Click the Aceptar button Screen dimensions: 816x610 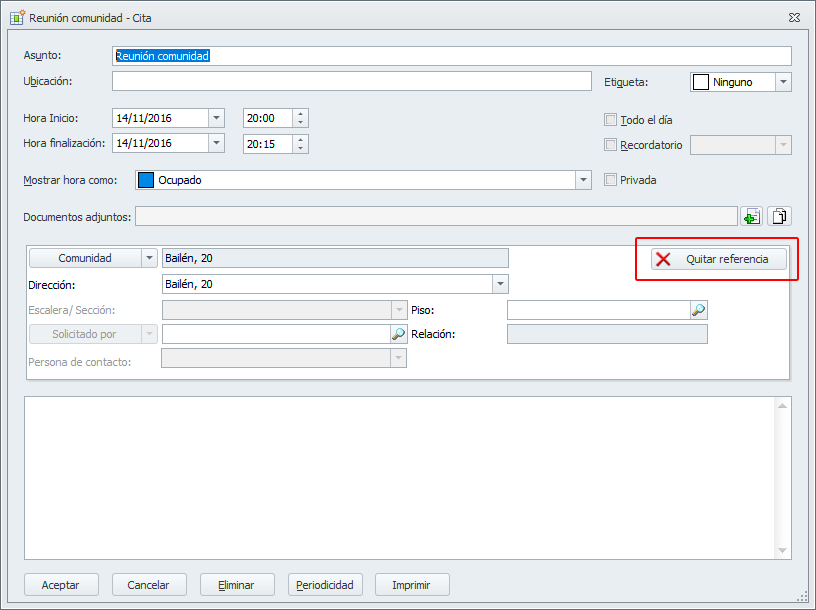[61, 585]
